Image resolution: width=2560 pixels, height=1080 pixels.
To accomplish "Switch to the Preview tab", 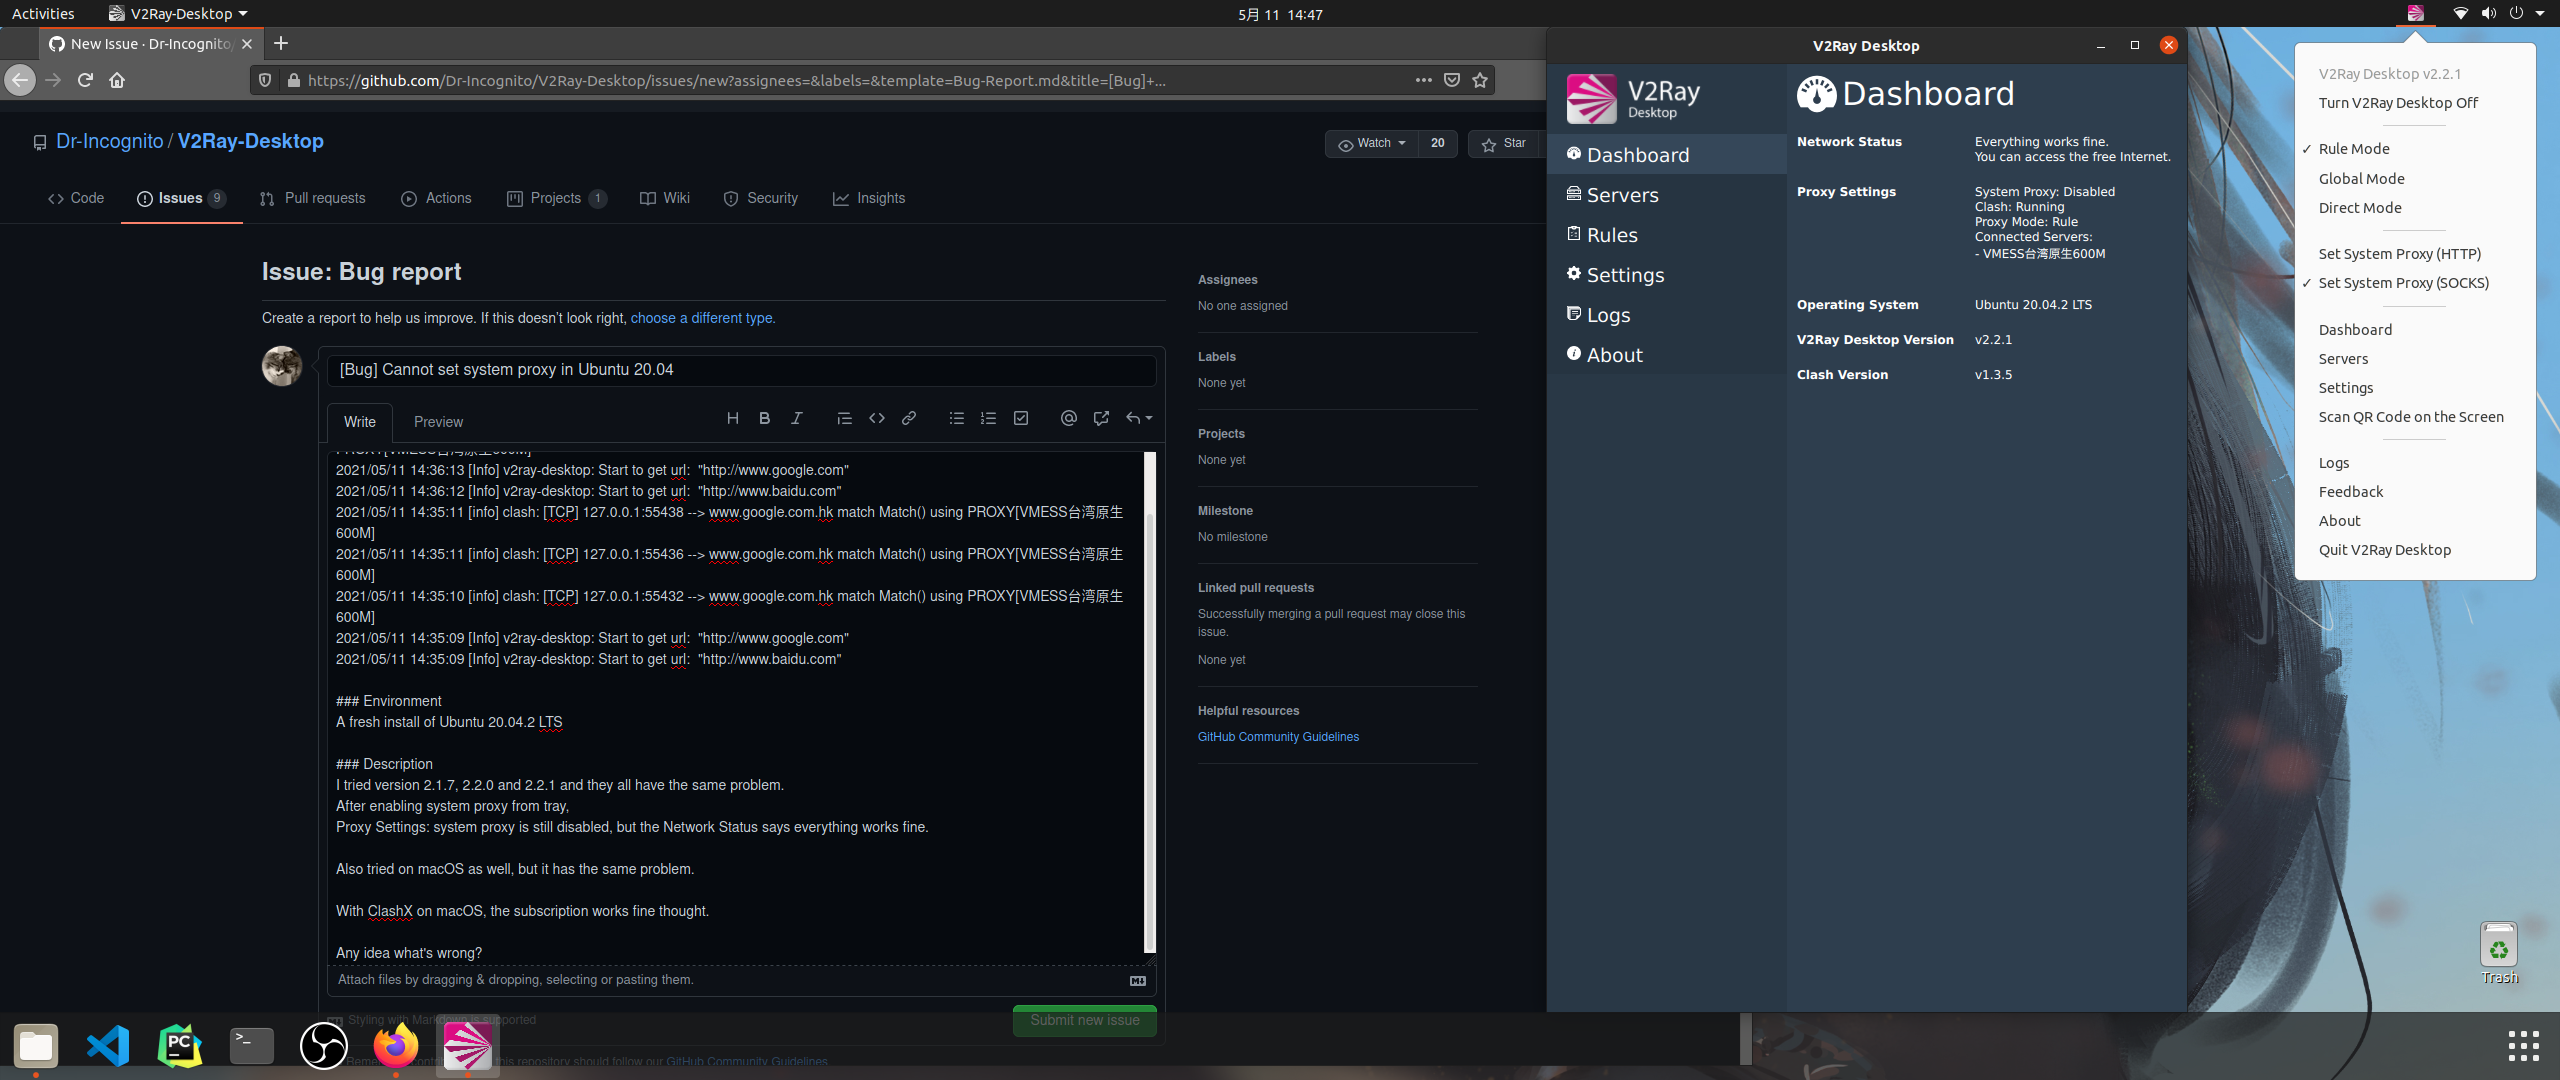I will coord(437,422).
